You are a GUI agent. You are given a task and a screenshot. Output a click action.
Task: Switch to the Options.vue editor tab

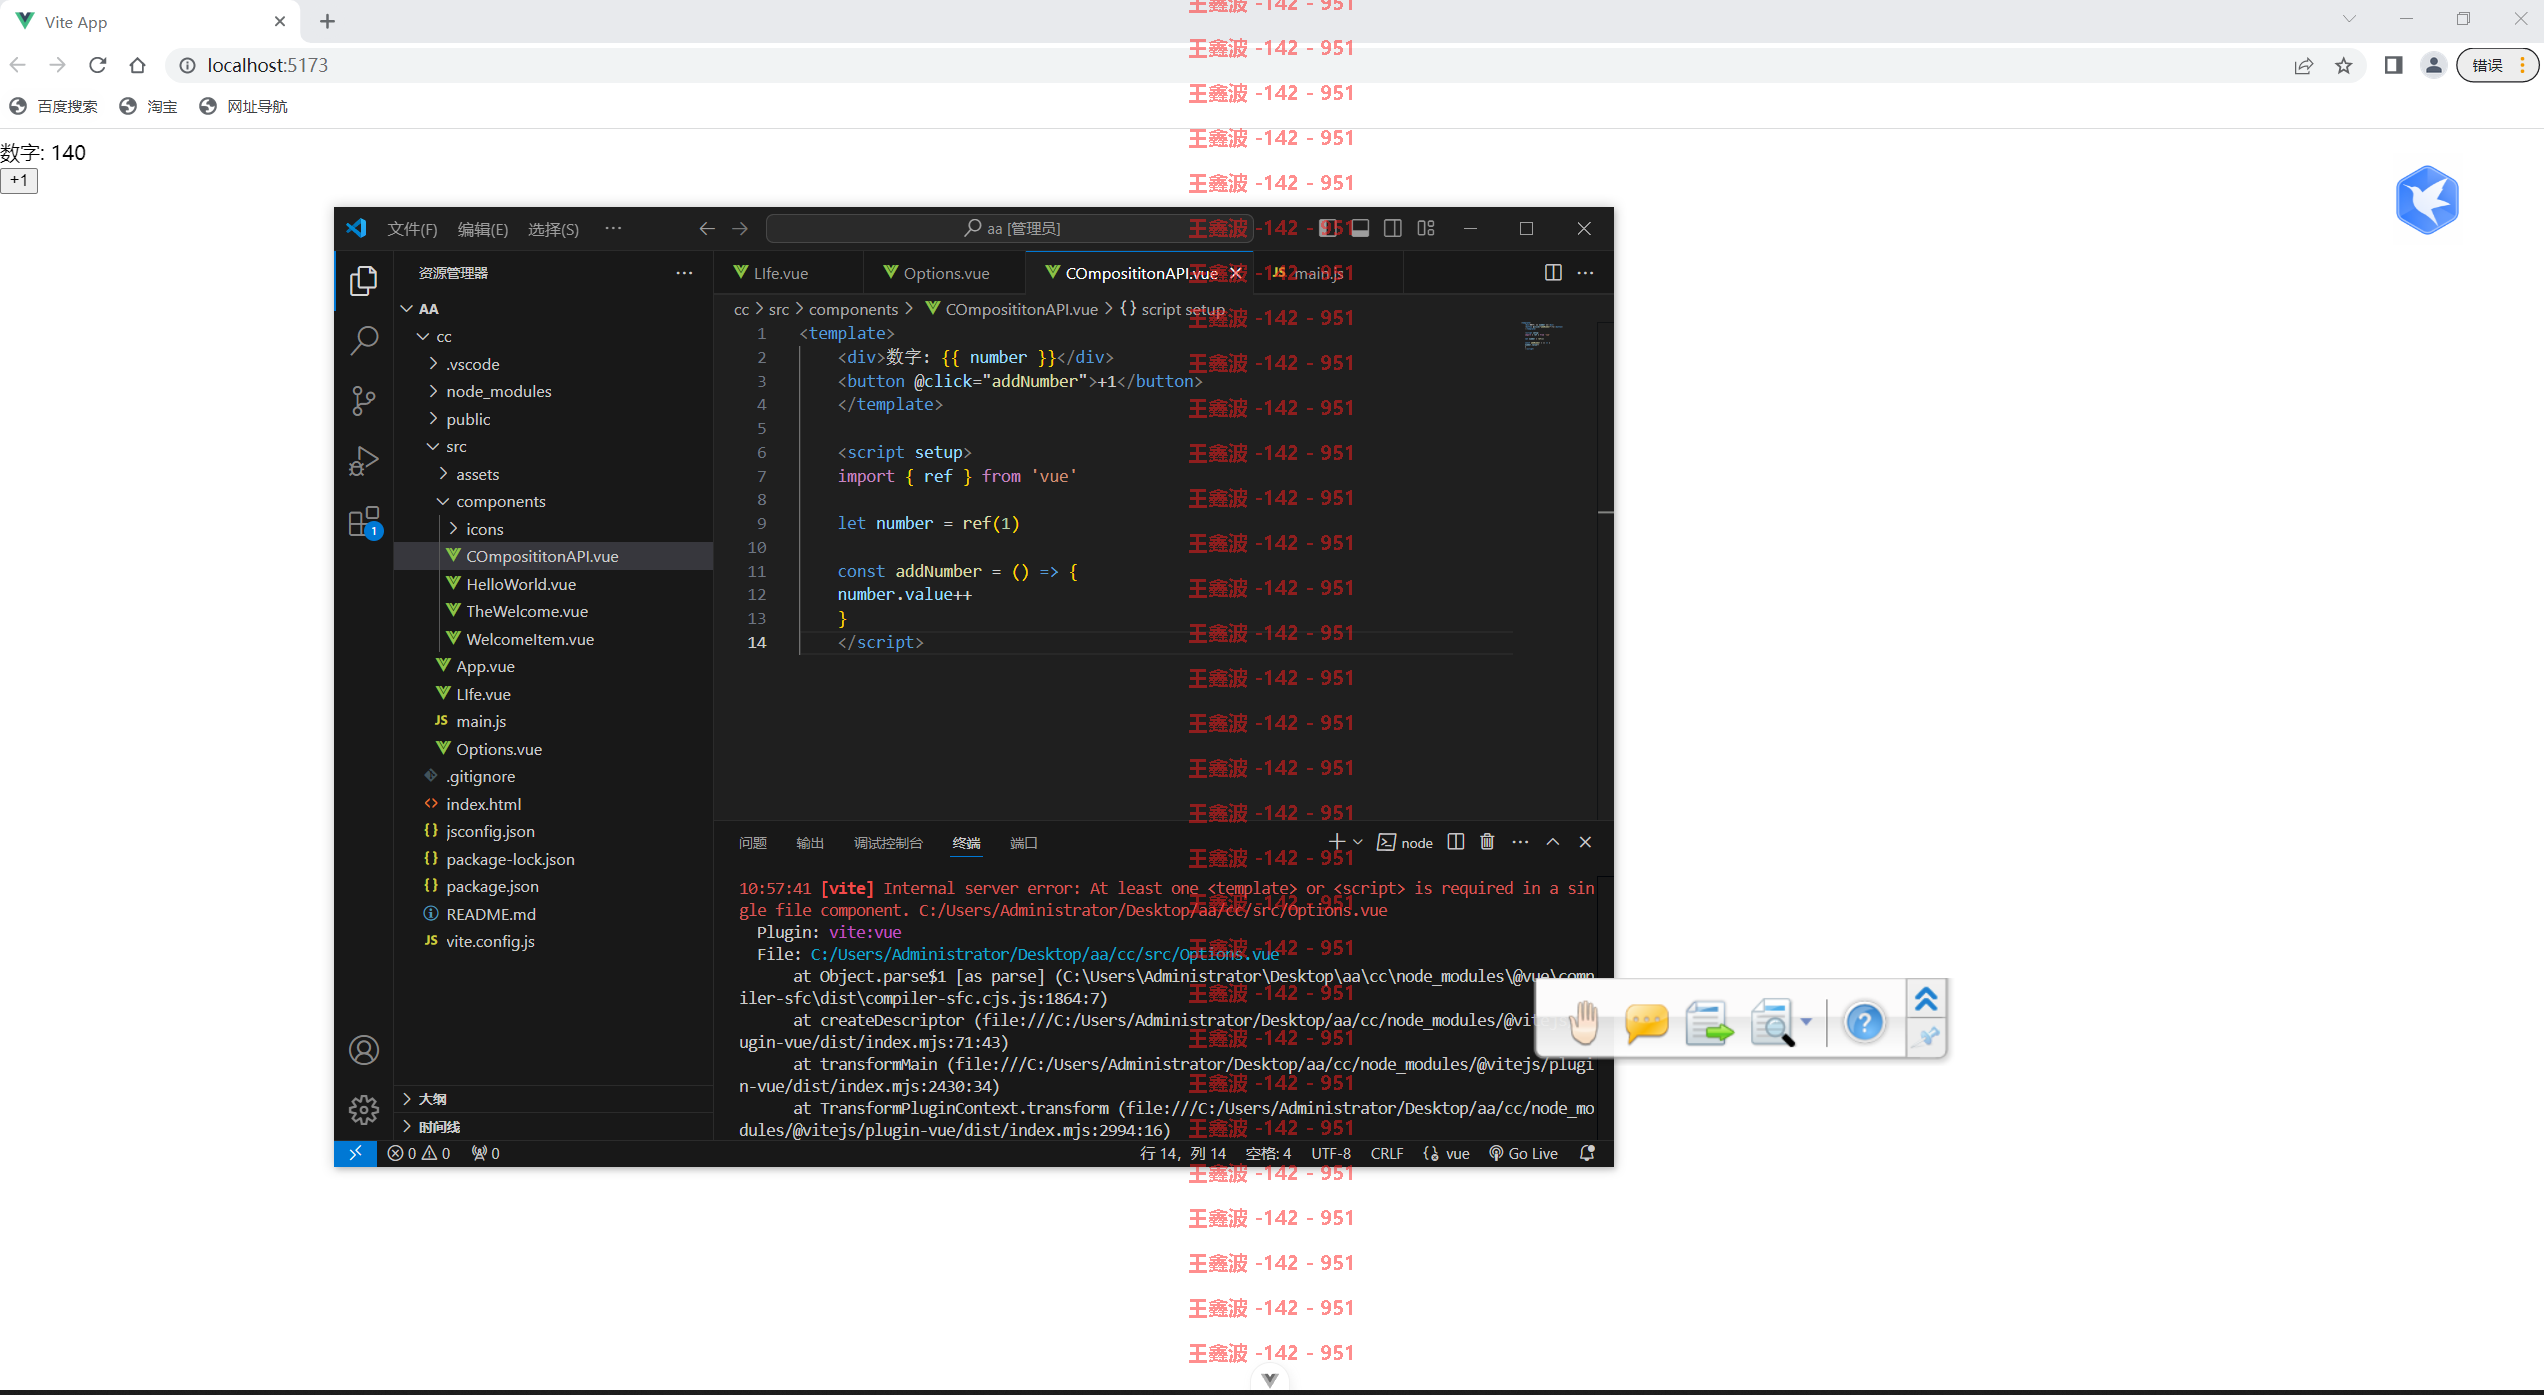[946, 273]
